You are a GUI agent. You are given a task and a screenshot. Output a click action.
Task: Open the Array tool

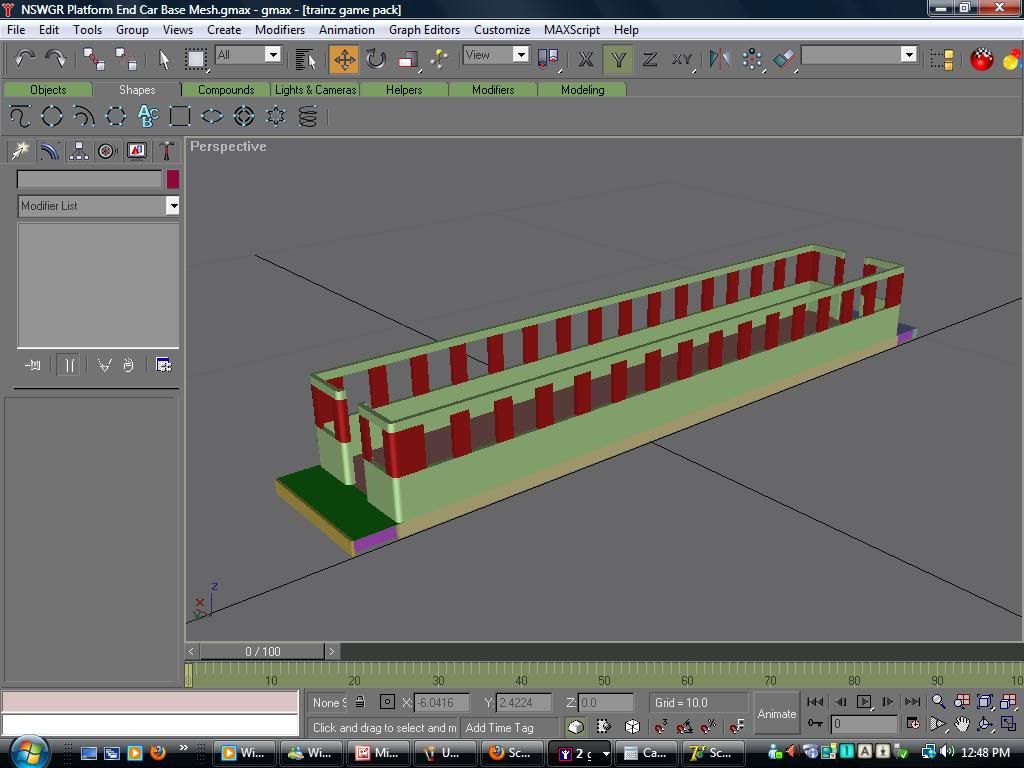pos(752,59)
